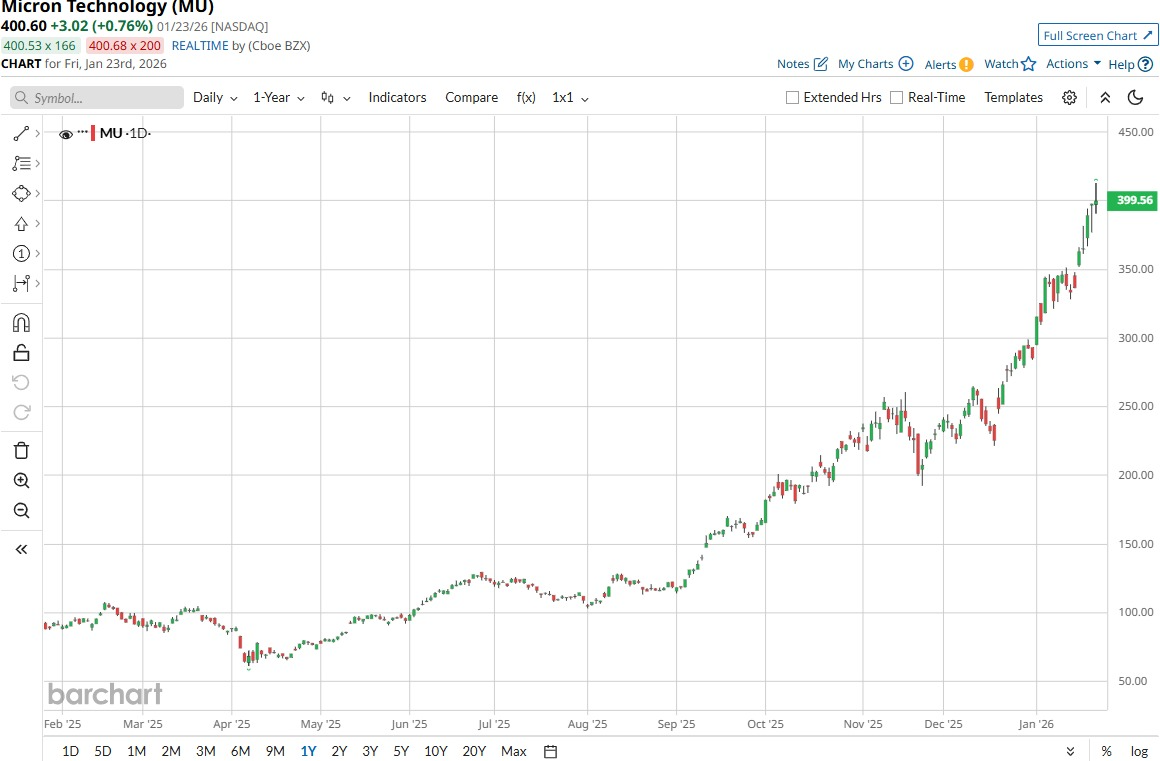Viewport: 1160px width, 761px height.
Task: Open the 1x1 grid layout dropdown
Action: pos(570,98)
